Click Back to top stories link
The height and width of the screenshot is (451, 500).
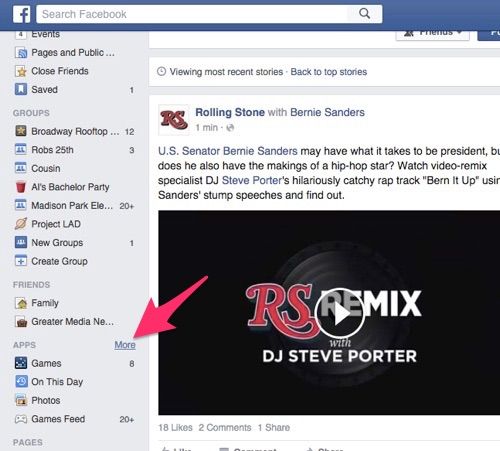click(x=329, y=72)
